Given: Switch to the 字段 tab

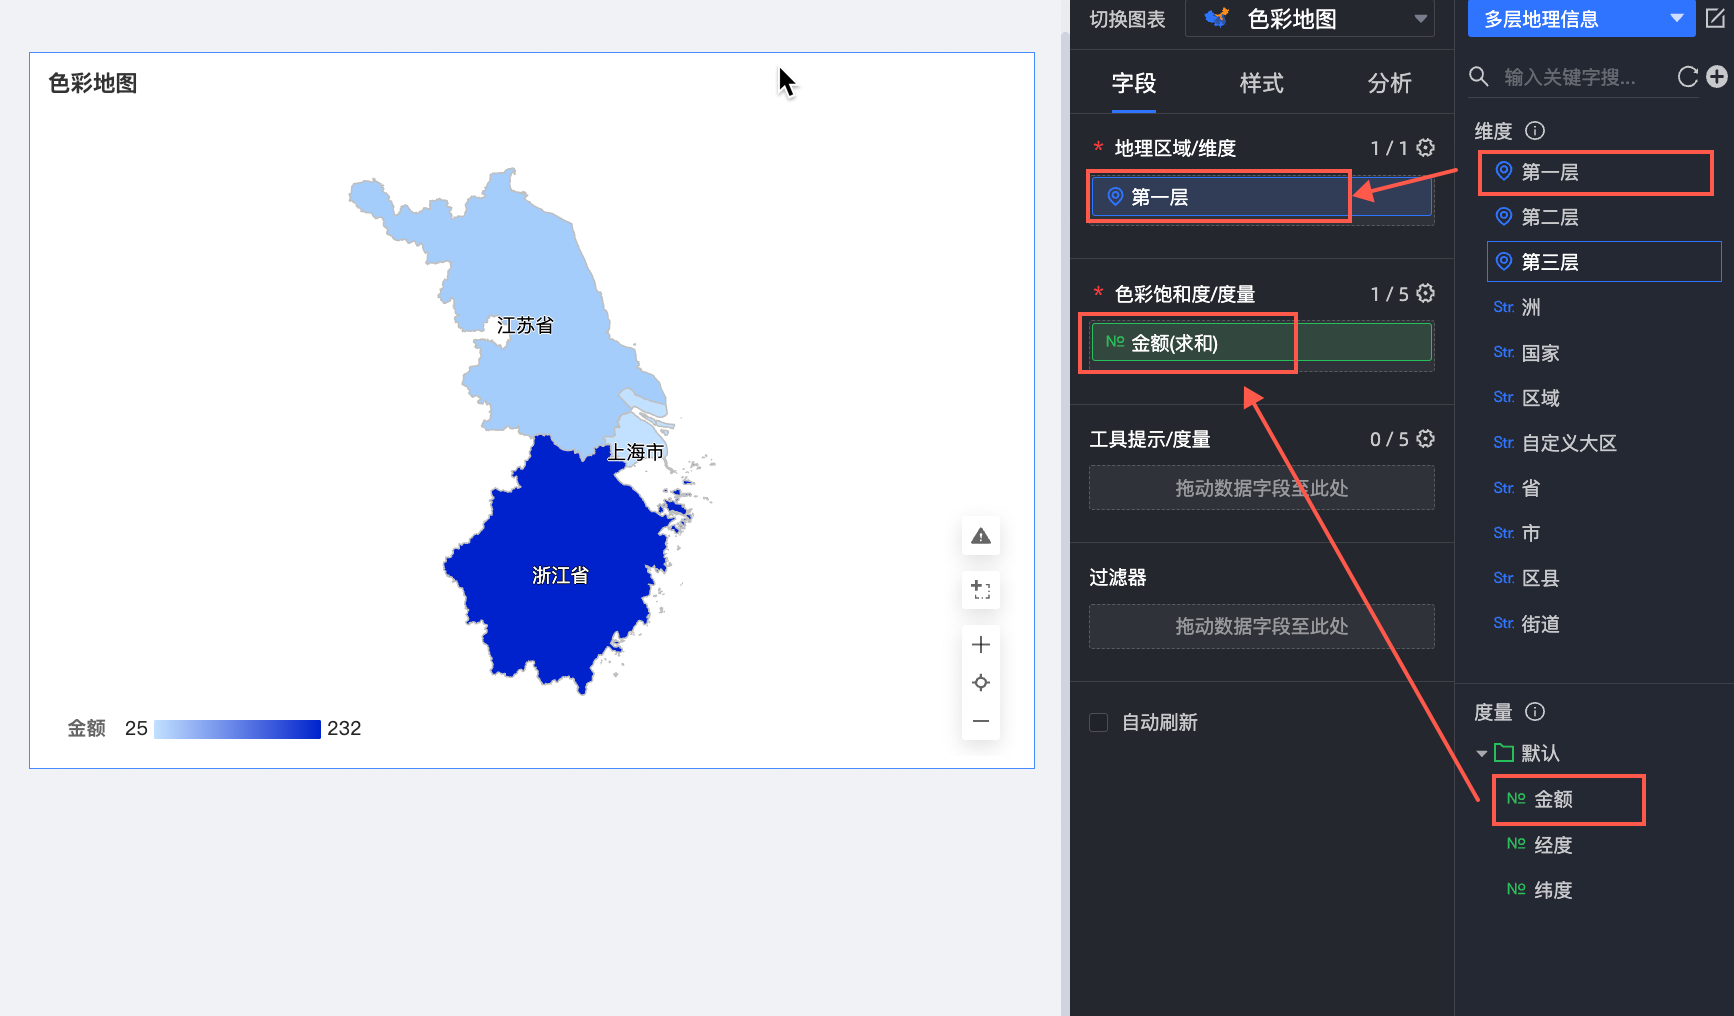Looking at the screenshot, I should tap(1134, 83).
